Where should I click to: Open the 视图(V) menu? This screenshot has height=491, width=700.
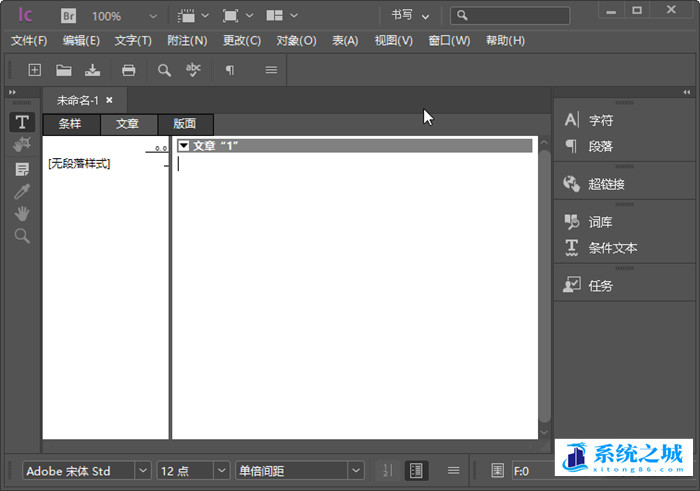pyautogui.click(x=394, y=41)
